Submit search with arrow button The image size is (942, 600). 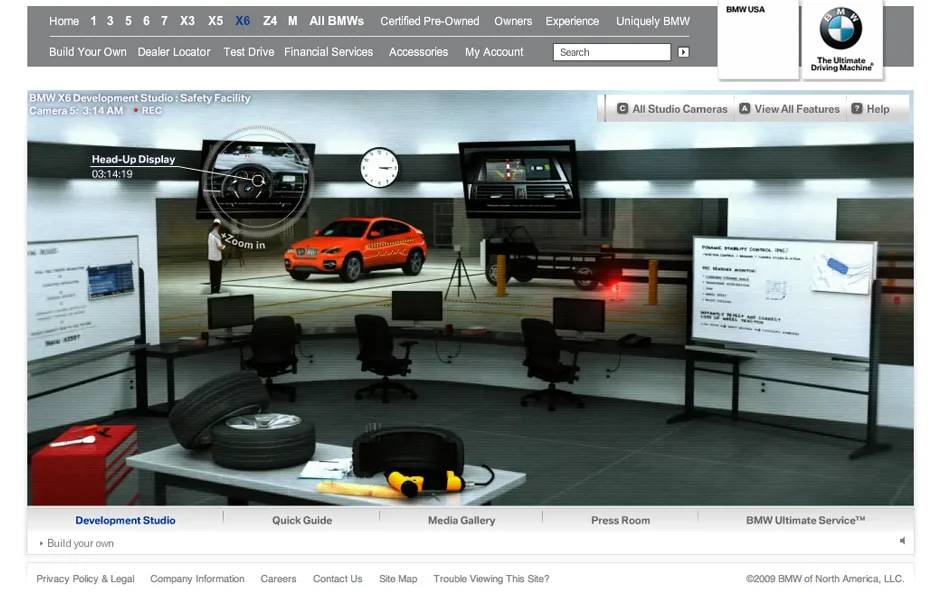pos(683,52)
